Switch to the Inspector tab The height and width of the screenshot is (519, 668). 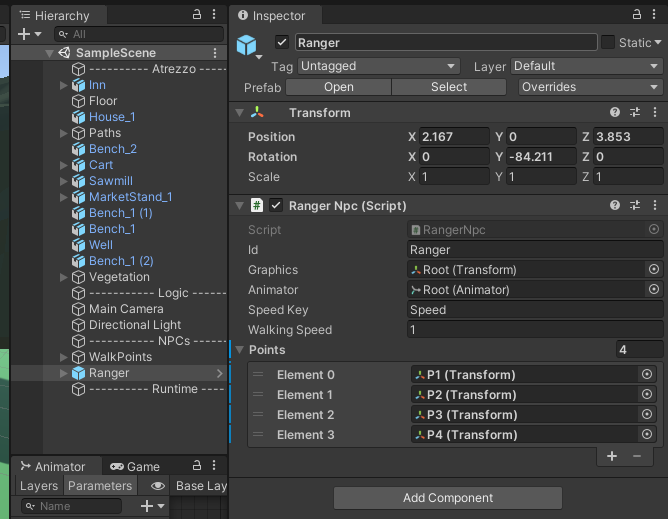tap(273, 16)
